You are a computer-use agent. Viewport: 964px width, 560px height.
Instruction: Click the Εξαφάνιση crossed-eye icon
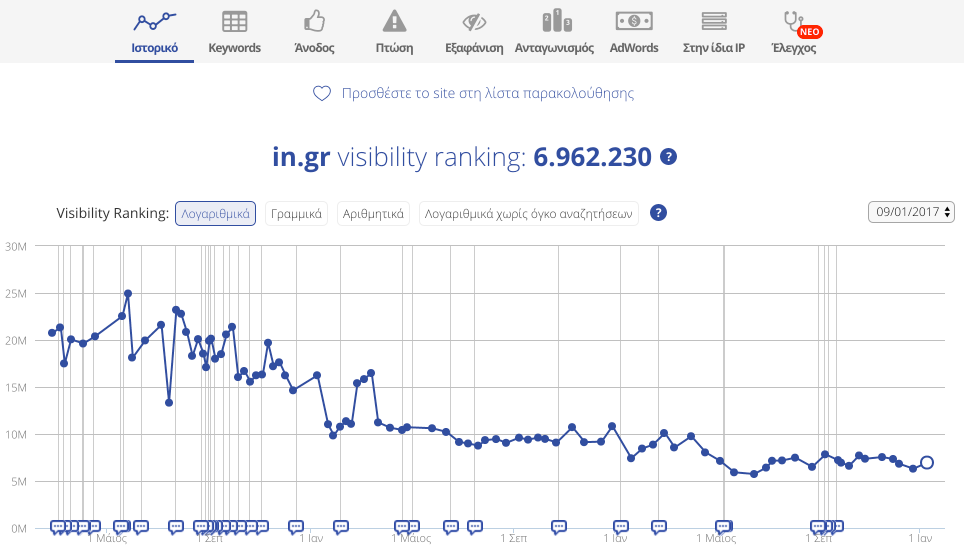(474, 21)
